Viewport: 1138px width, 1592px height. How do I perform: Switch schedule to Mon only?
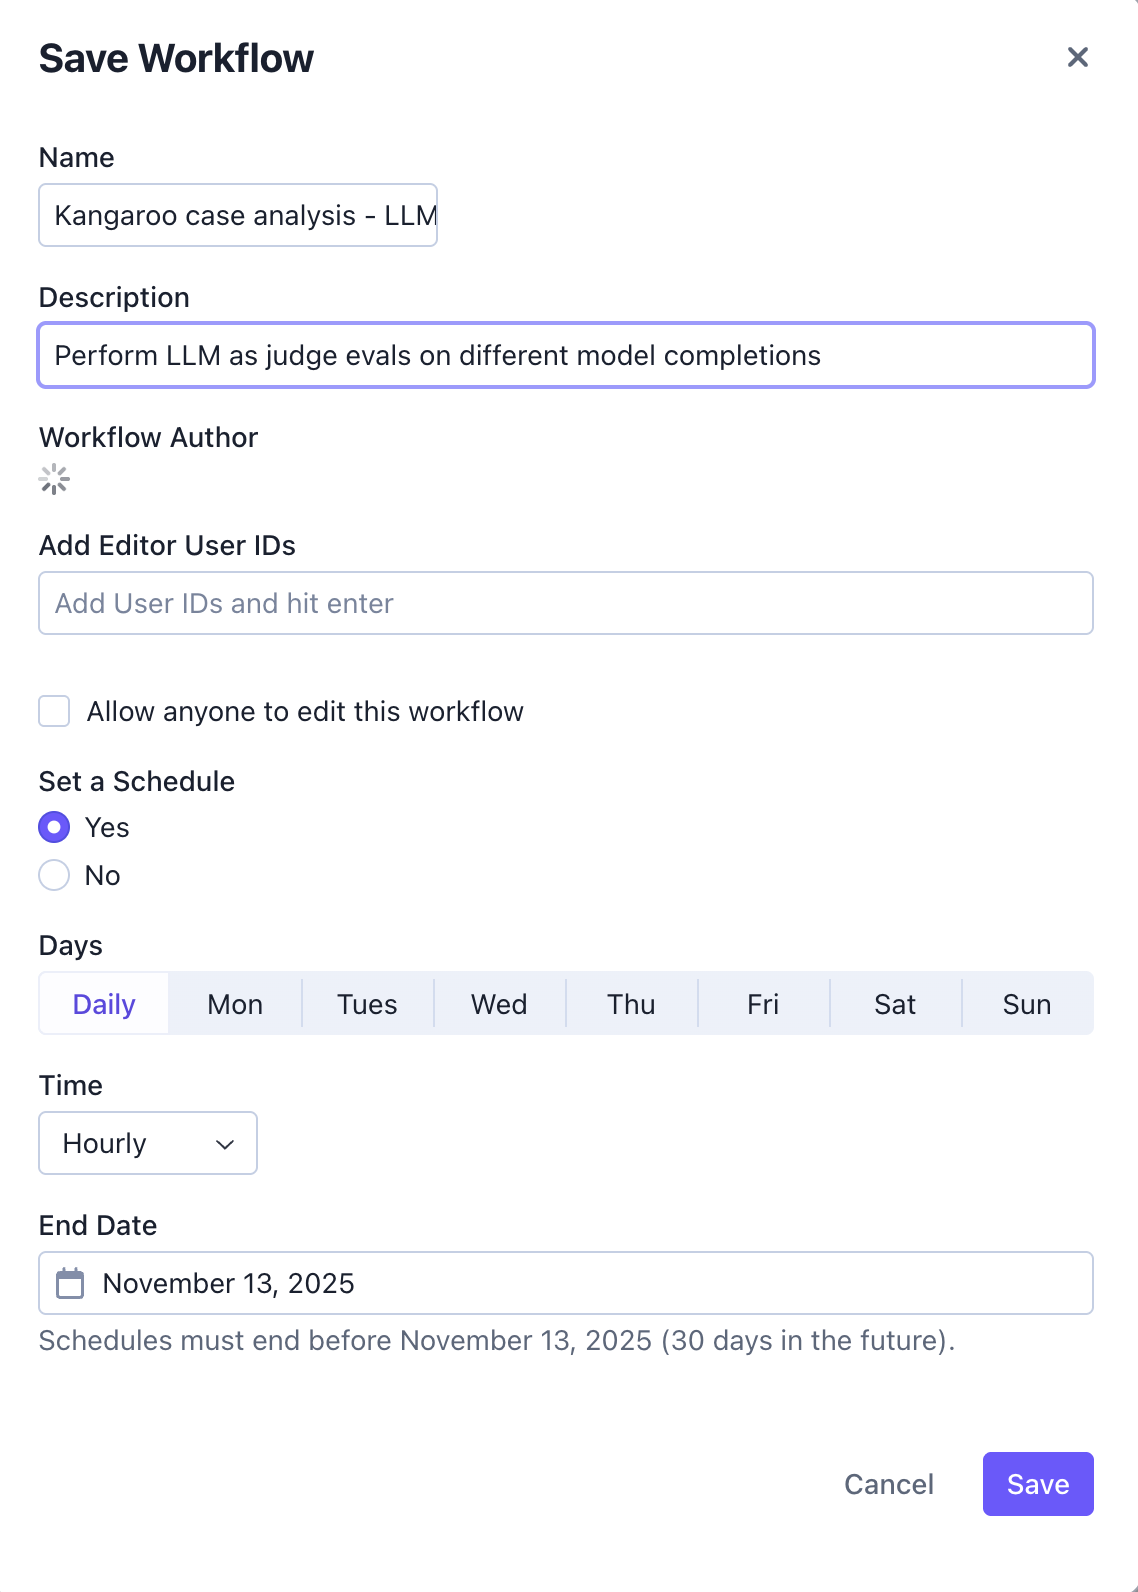pyautogui.click(x=234, y=1003)
